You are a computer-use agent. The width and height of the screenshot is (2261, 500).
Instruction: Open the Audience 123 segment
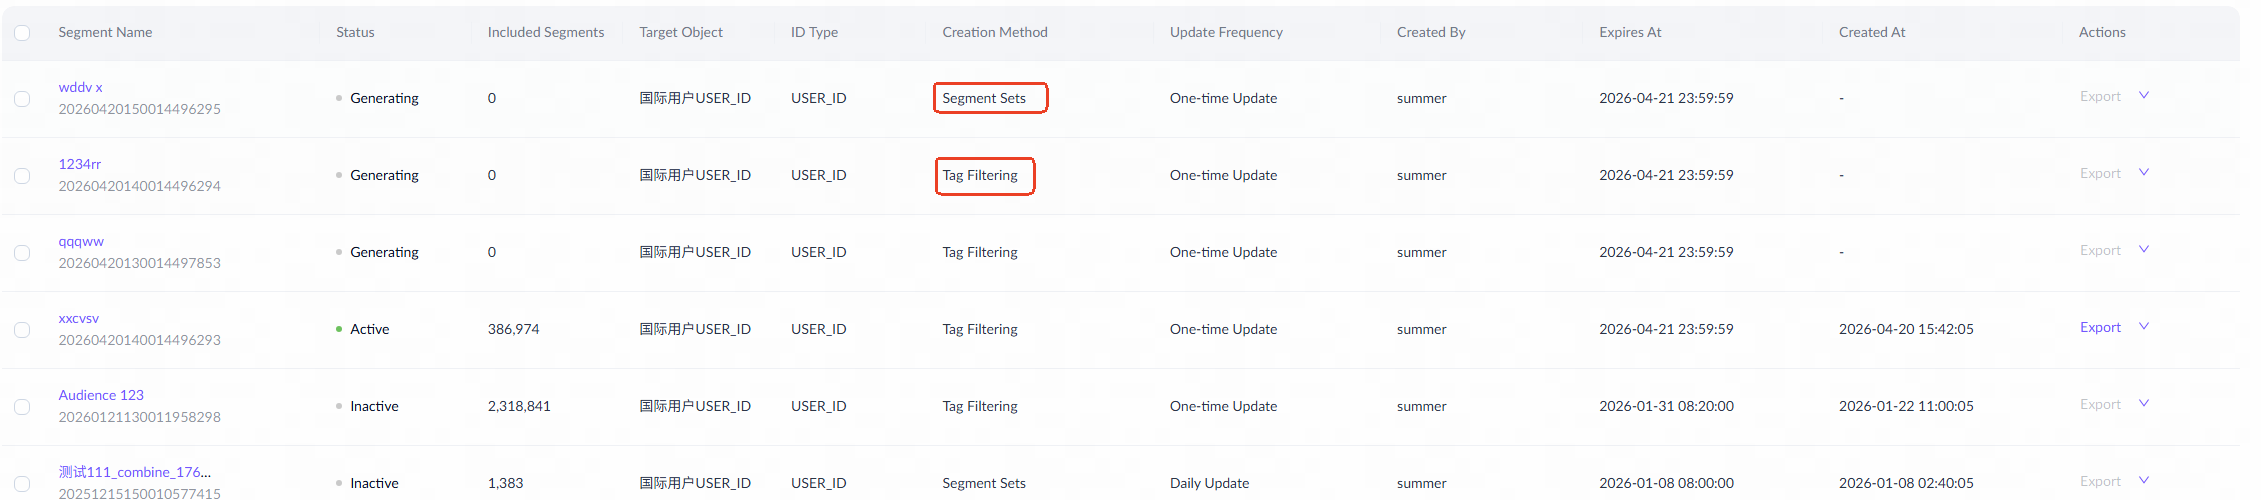tap(101, 395)
